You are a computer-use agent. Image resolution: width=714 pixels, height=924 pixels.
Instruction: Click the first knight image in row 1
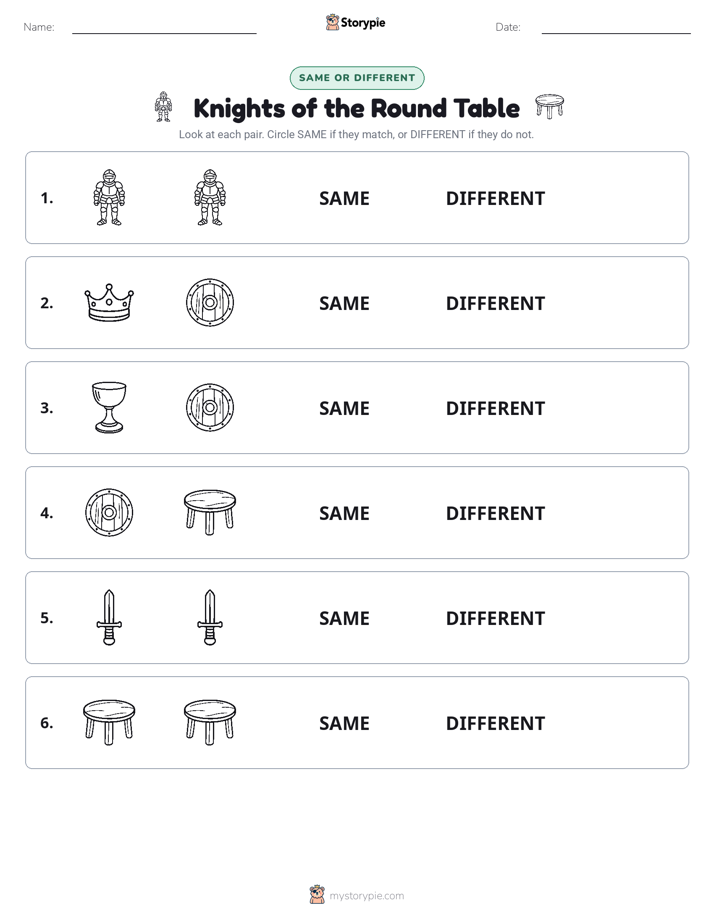click(109, 197)
